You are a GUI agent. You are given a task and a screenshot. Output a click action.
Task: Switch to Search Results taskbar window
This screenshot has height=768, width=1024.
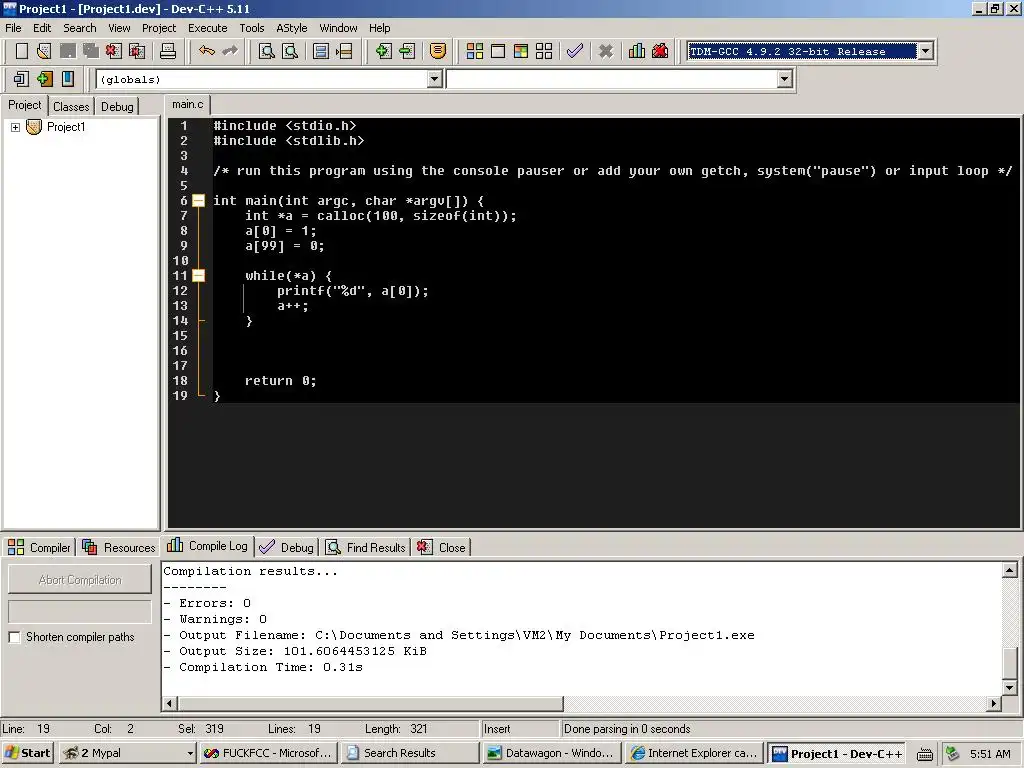(x=409, y=754)
